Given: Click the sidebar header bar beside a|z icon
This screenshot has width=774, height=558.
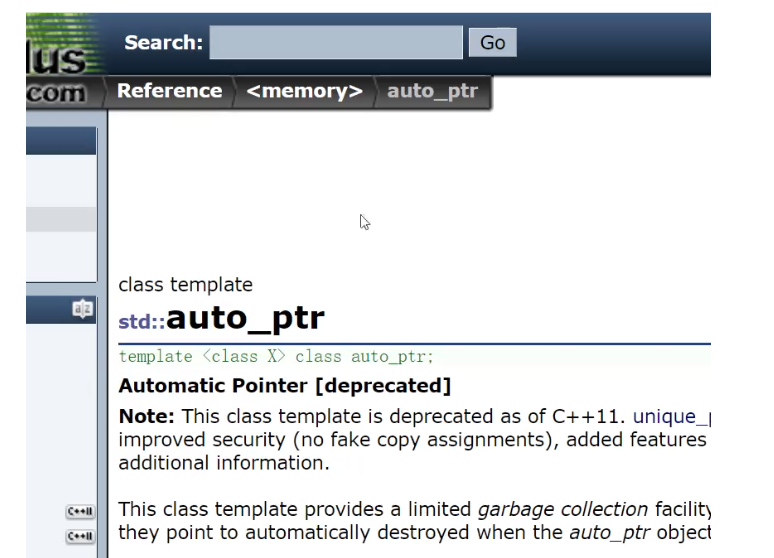Looking at the screenshot, I should pyautogui.click(x=49, y=310).
